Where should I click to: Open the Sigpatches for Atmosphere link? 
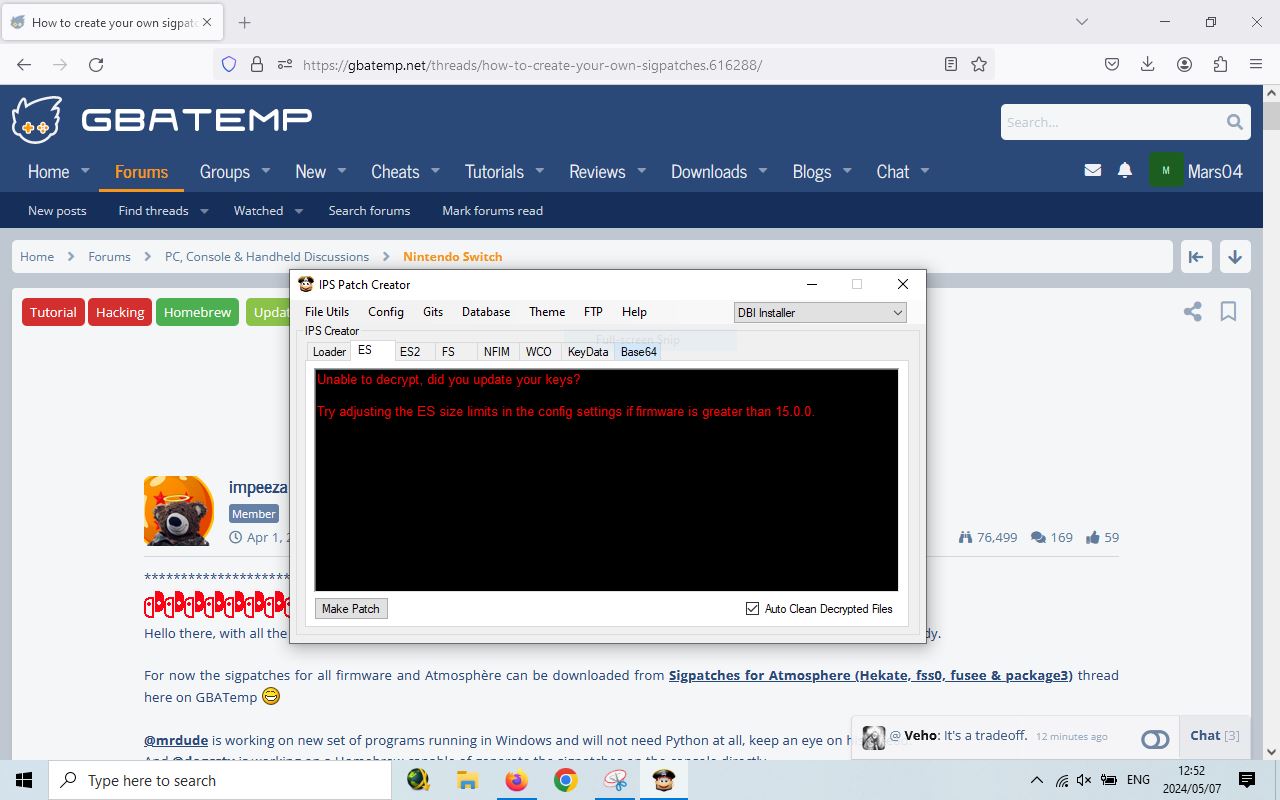pos(871,675)
